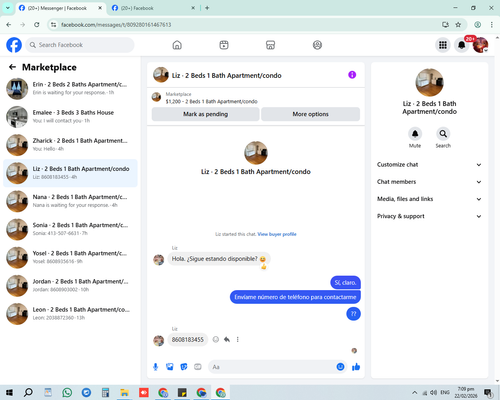
Task: Click the Facebook logo
Action: tap(14, 45)
